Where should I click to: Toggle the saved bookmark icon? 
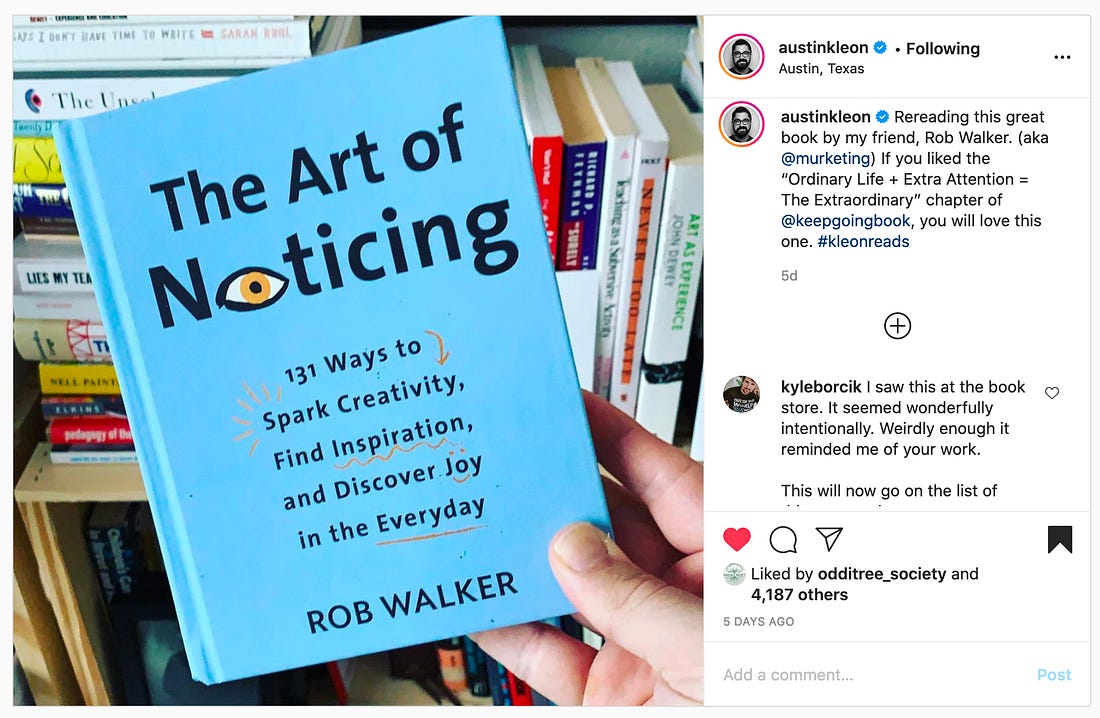point(1059,539)
